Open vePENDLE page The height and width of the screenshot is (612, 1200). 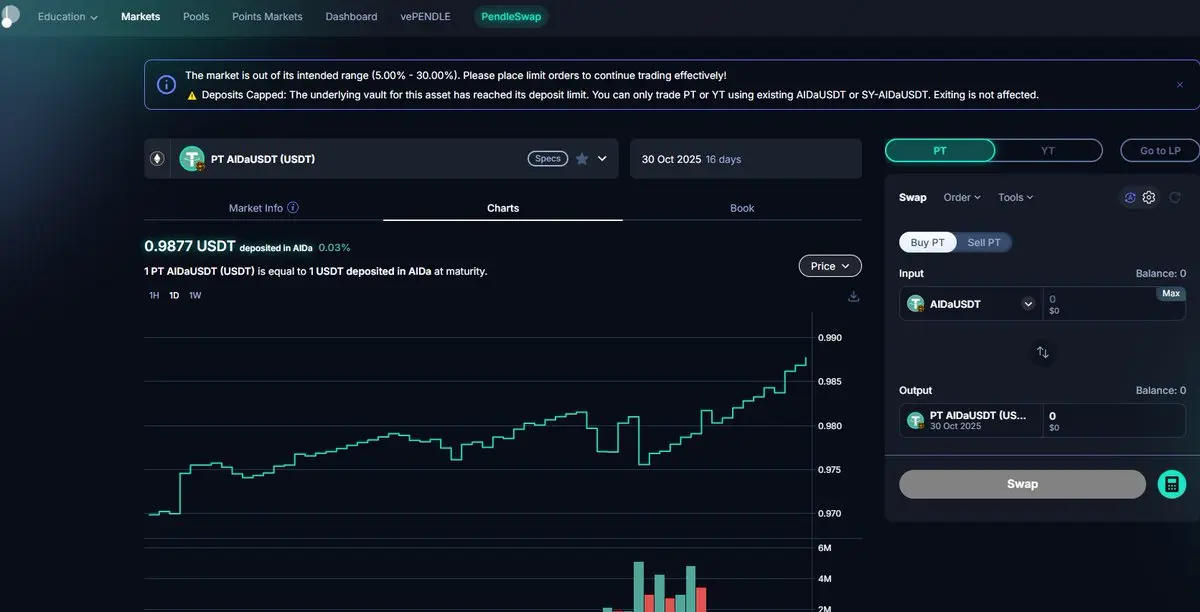[x=425, y=16]
